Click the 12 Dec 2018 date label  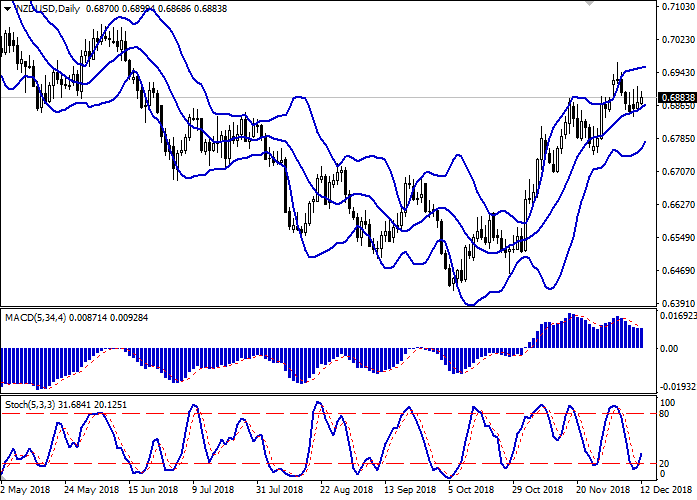point(666,490)
